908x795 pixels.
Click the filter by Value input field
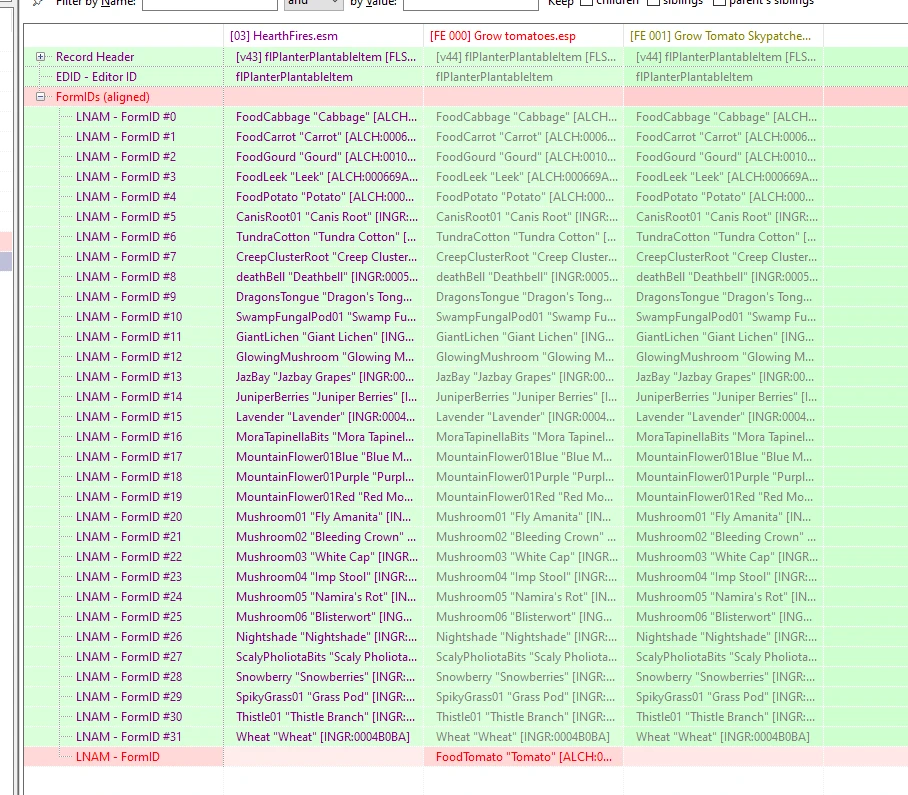click(470, 3)
